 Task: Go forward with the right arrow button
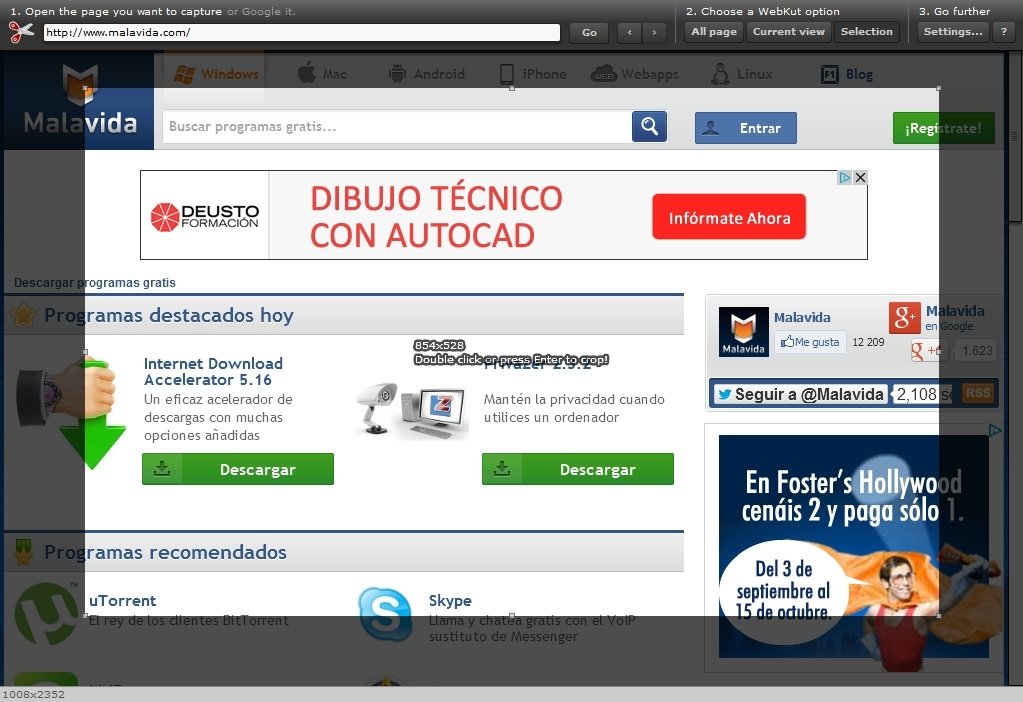click(654, 33)
